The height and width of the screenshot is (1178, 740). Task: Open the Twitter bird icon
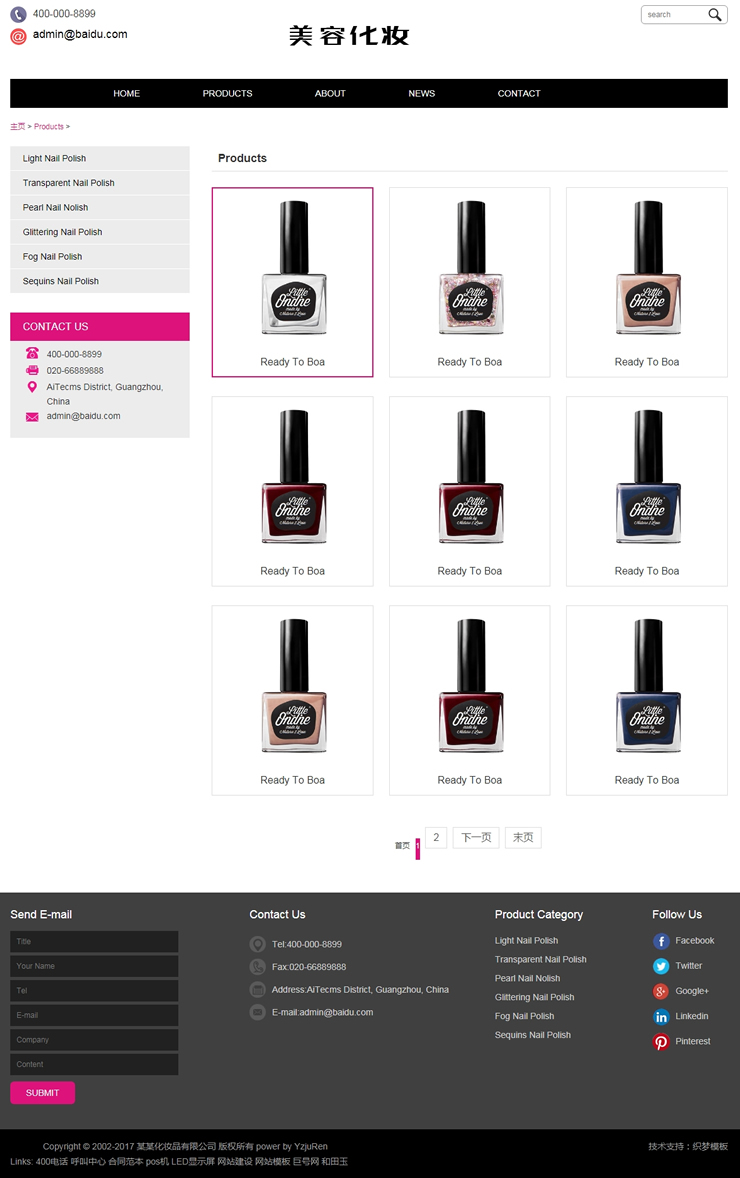(x=661, y=966)
